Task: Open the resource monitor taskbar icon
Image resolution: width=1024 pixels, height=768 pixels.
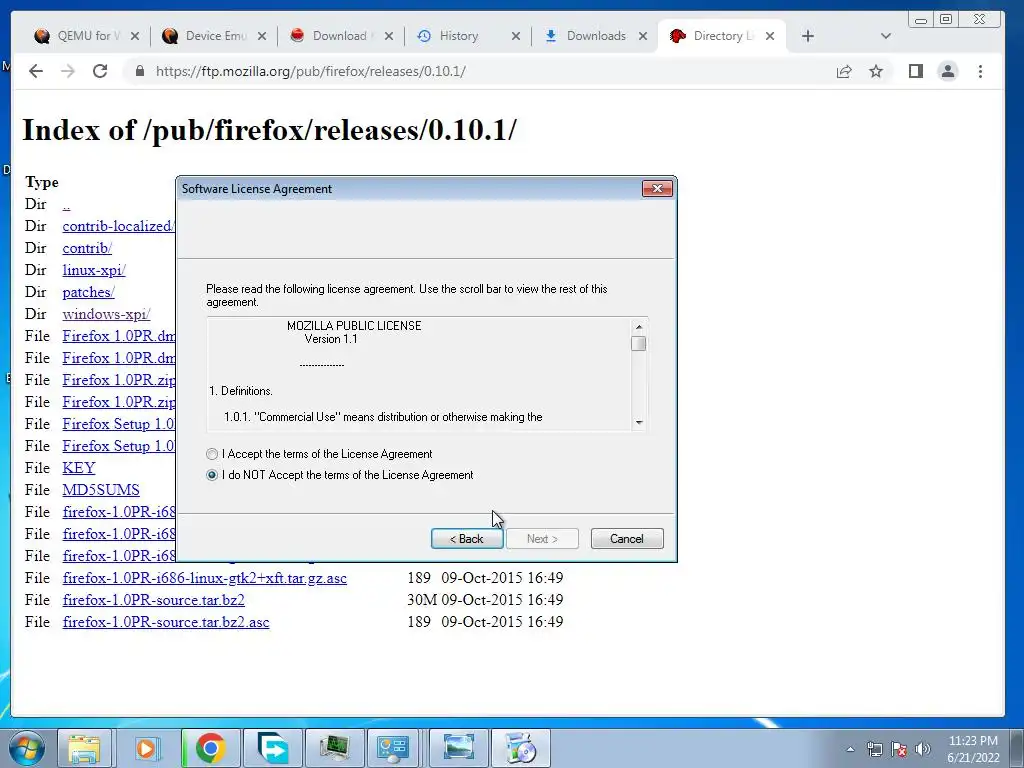Action: pos(334,748)
